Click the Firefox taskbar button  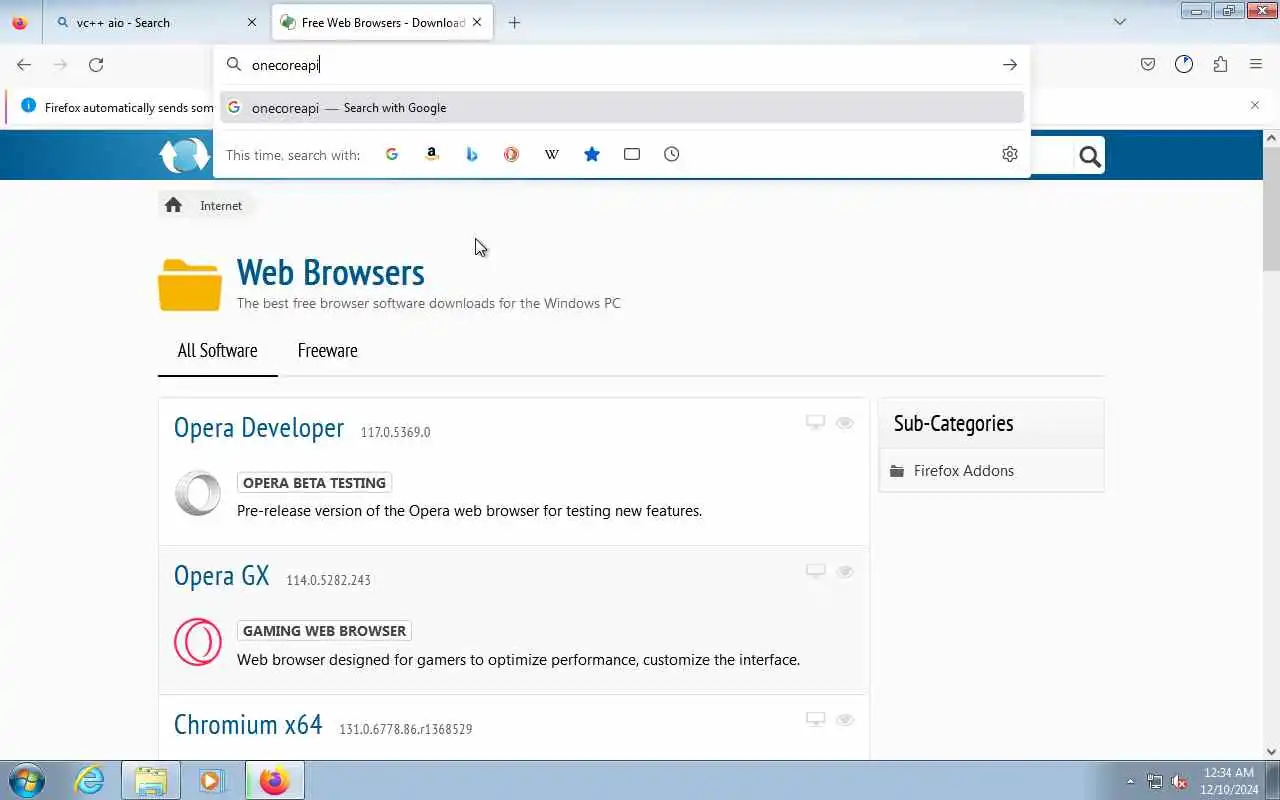point(274,780)
